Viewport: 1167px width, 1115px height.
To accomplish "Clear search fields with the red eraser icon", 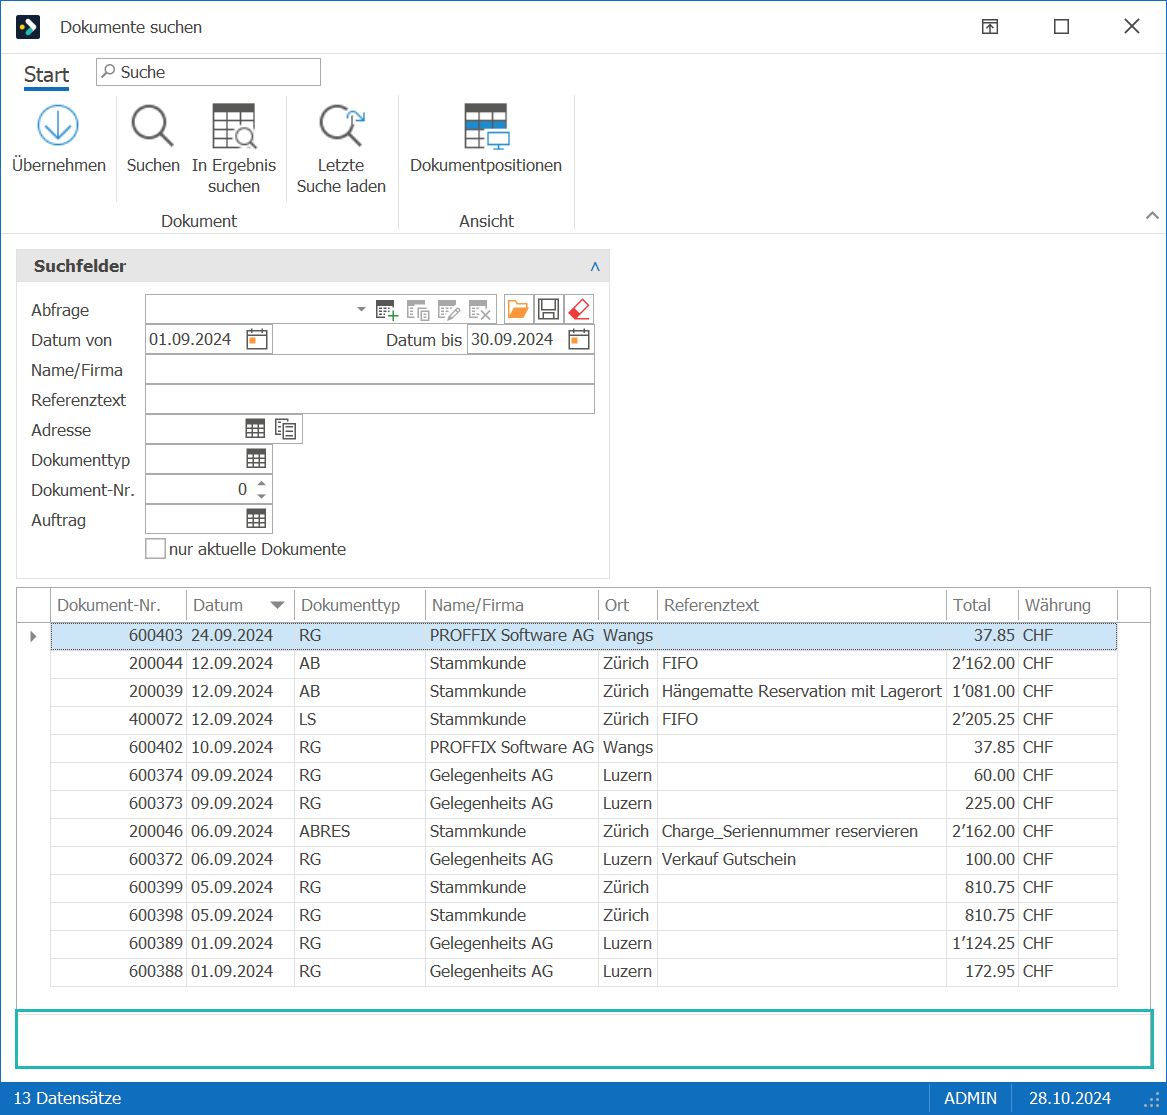I will (x=579, y=309).
